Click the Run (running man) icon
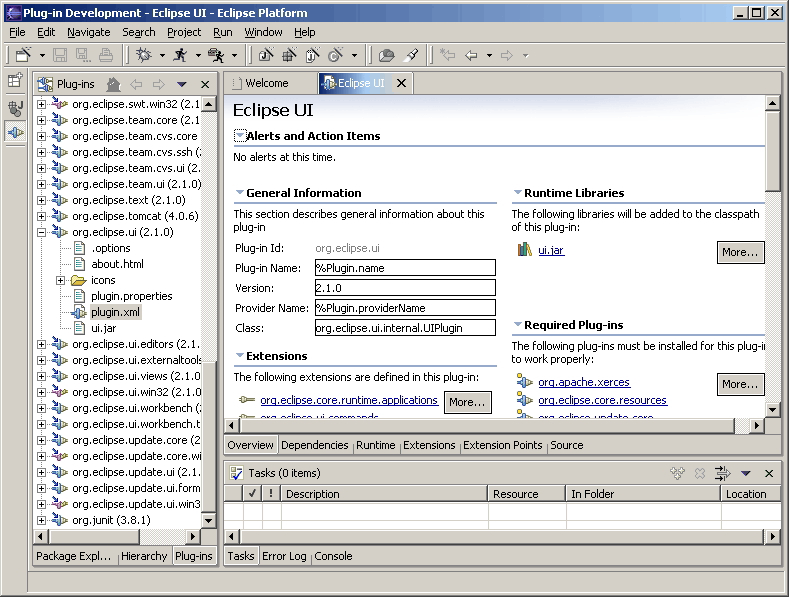The image size is (789, 597). (x=180, y=55)
